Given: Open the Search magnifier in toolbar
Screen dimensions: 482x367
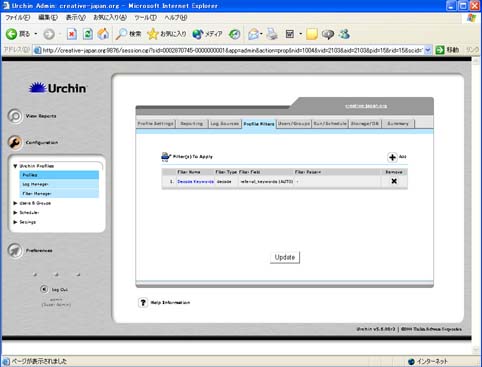Looking at the screenshot, I should tap(121, 34).
